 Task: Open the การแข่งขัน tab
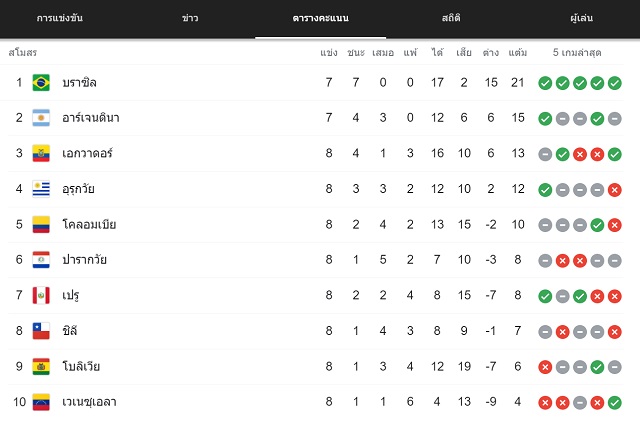(60, 18)
